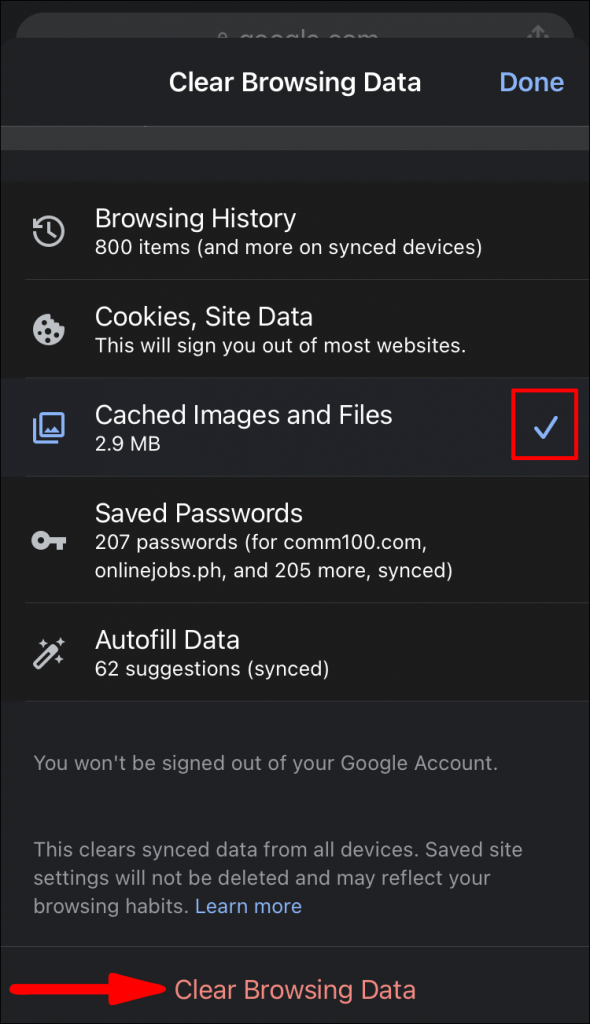
Task: Select the Clear Browsing Data title bar
Action: 295,82
